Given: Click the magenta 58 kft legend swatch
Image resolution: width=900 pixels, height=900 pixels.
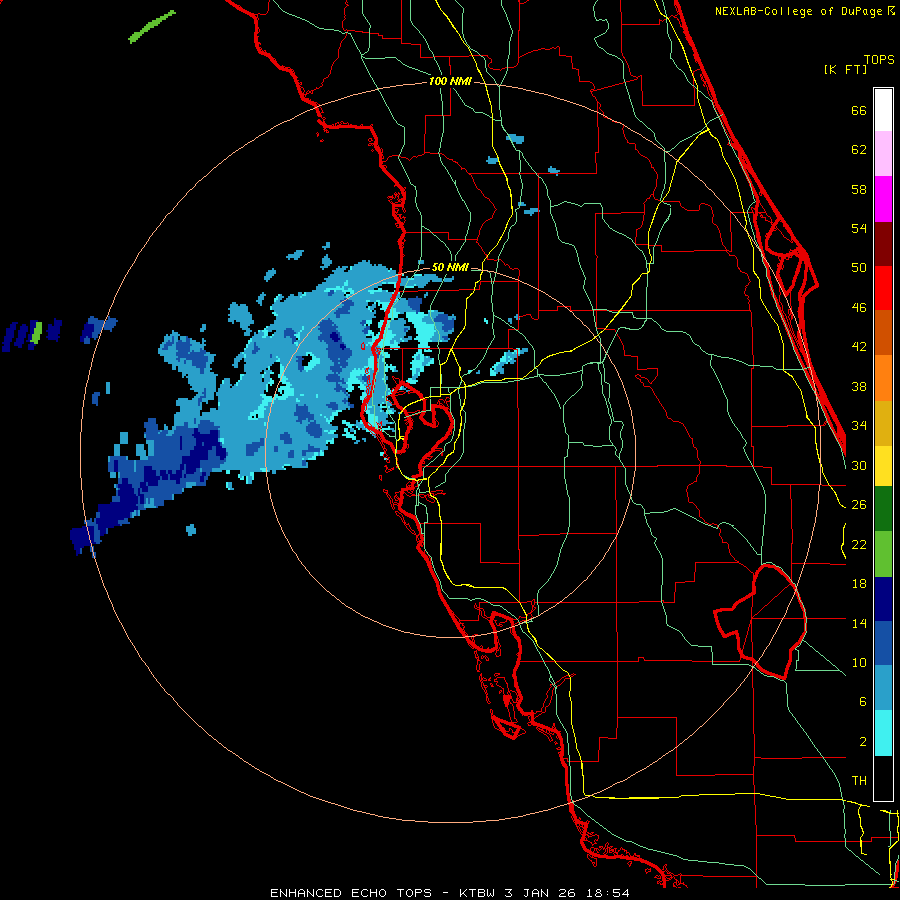Looking at the screenshot, I should click(x=883, y=199).
